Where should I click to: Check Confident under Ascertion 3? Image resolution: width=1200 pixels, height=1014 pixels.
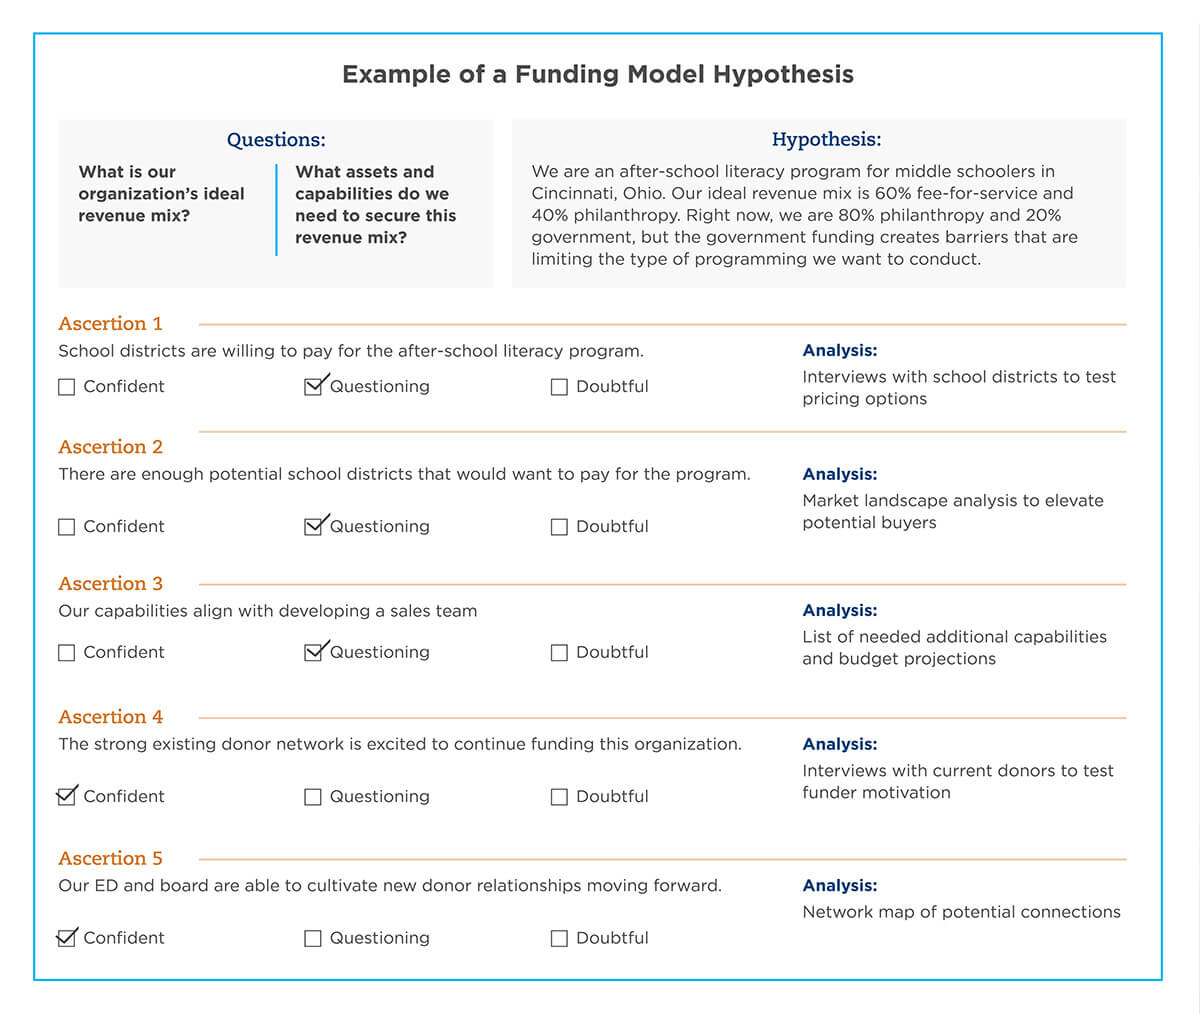click(67, 653)
